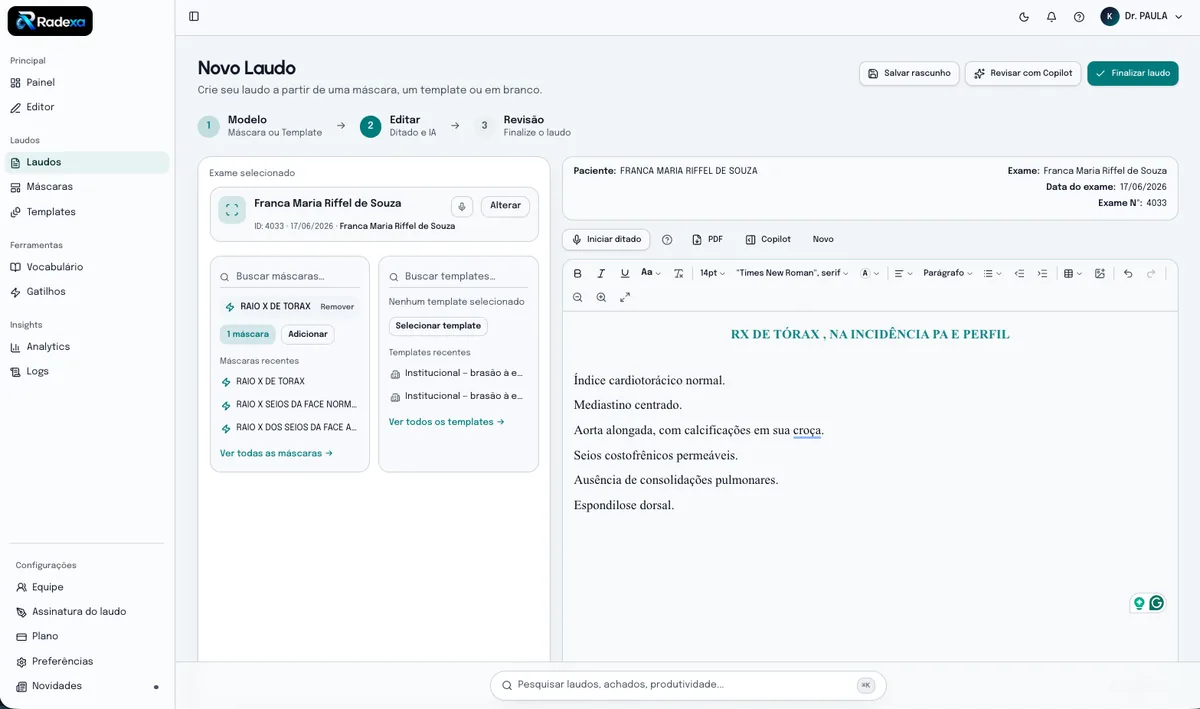This screenshot has width=1200, height=709.
Task: Click Selecionar template button
Action: (438, 326)
